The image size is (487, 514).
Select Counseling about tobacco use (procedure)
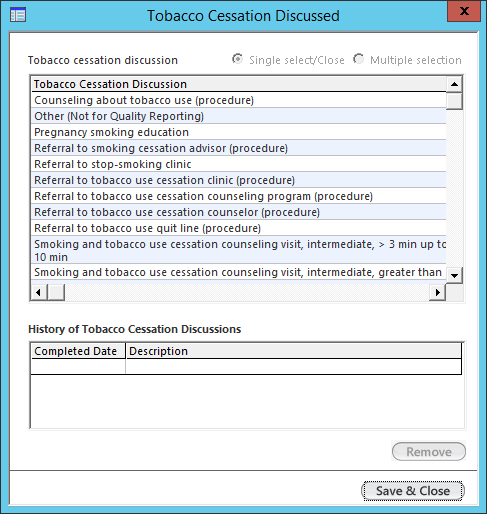pos(239,100)
